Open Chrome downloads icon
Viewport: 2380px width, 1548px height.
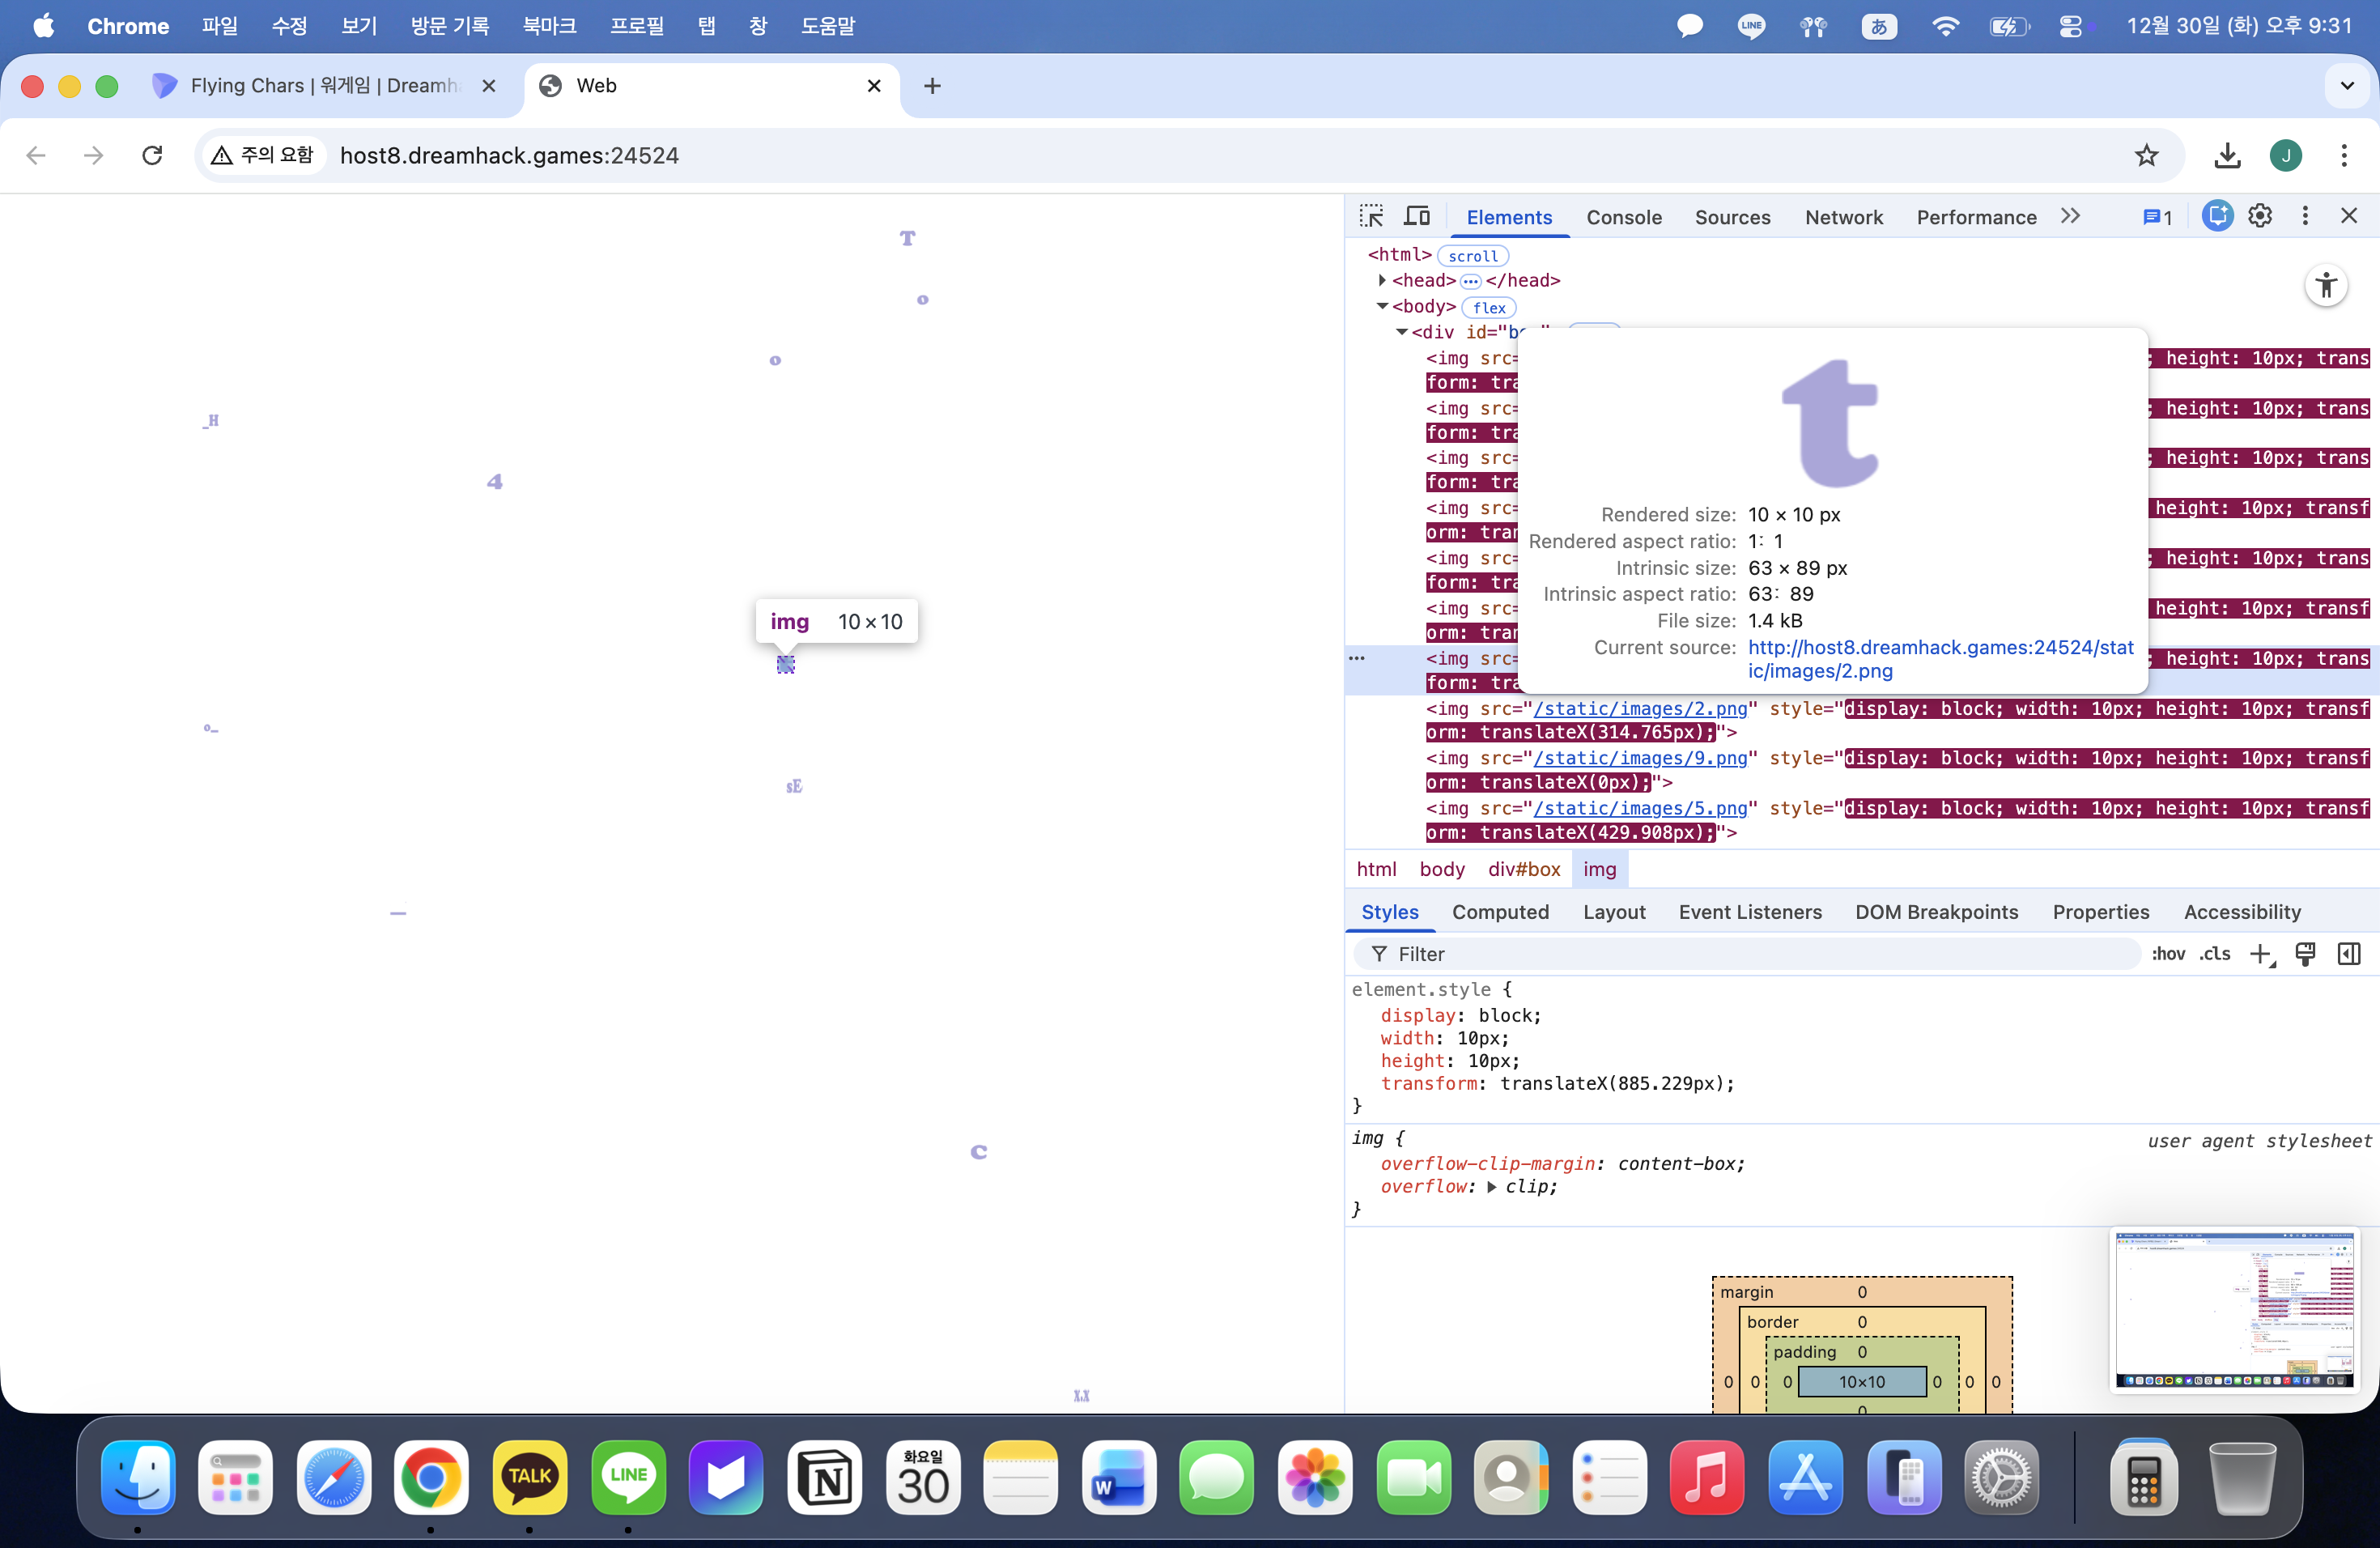tap(2227, 156)
